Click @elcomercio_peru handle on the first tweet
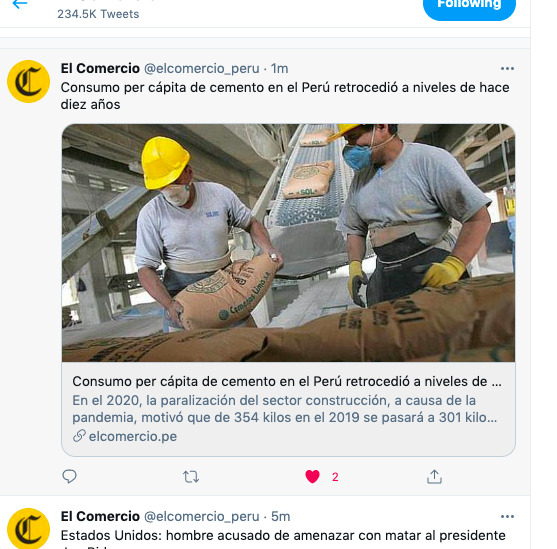 coord(201,69)
